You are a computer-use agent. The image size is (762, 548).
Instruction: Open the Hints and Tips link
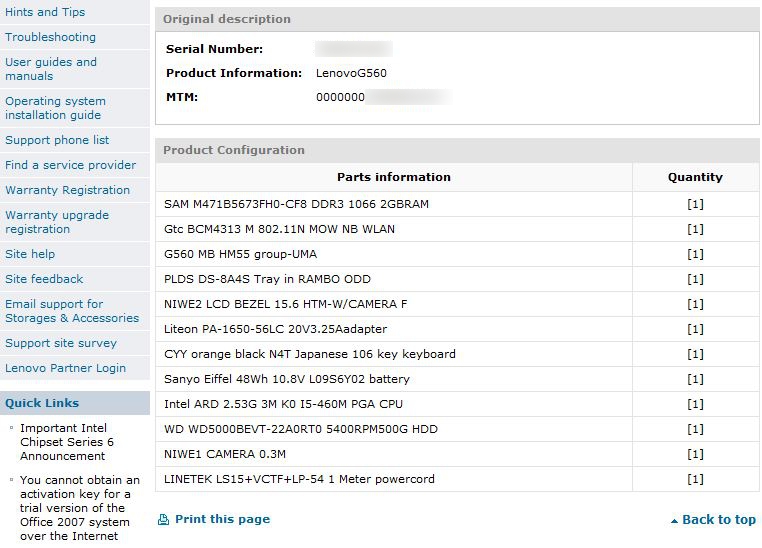[45, 12]
